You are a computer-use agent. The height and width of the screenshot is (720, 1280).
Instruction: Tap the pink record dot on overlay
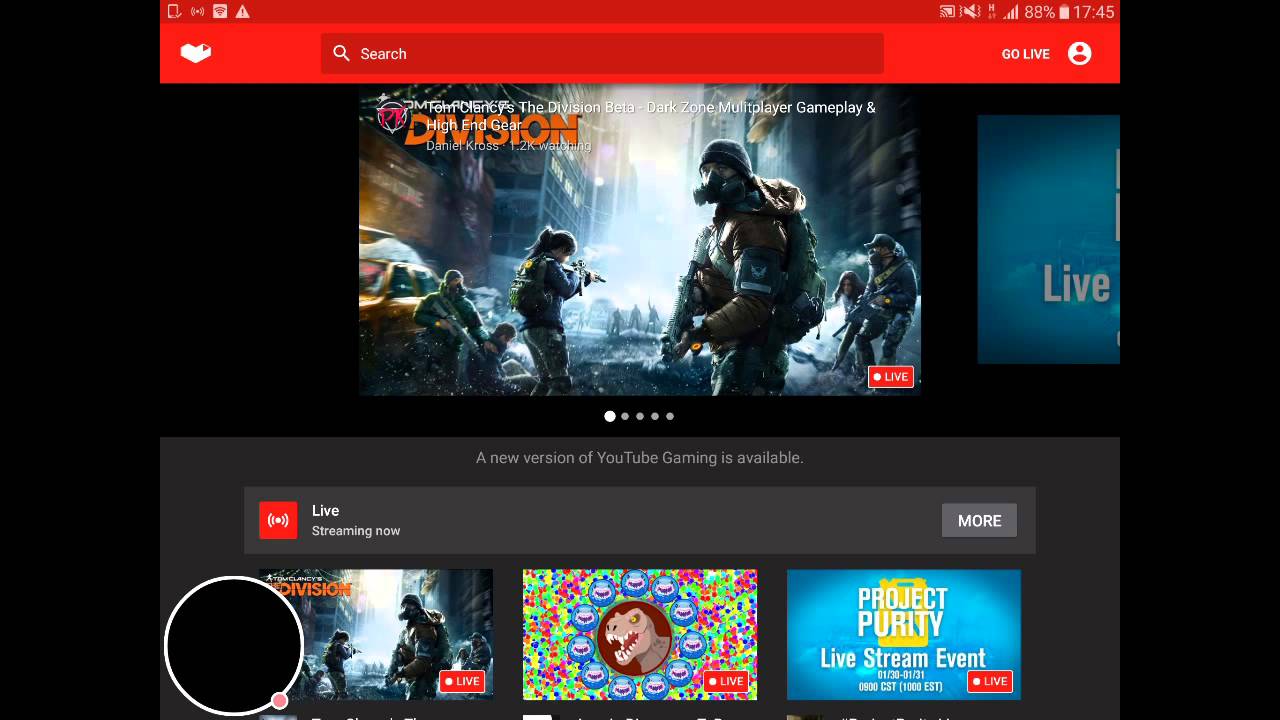pos(280,701)
